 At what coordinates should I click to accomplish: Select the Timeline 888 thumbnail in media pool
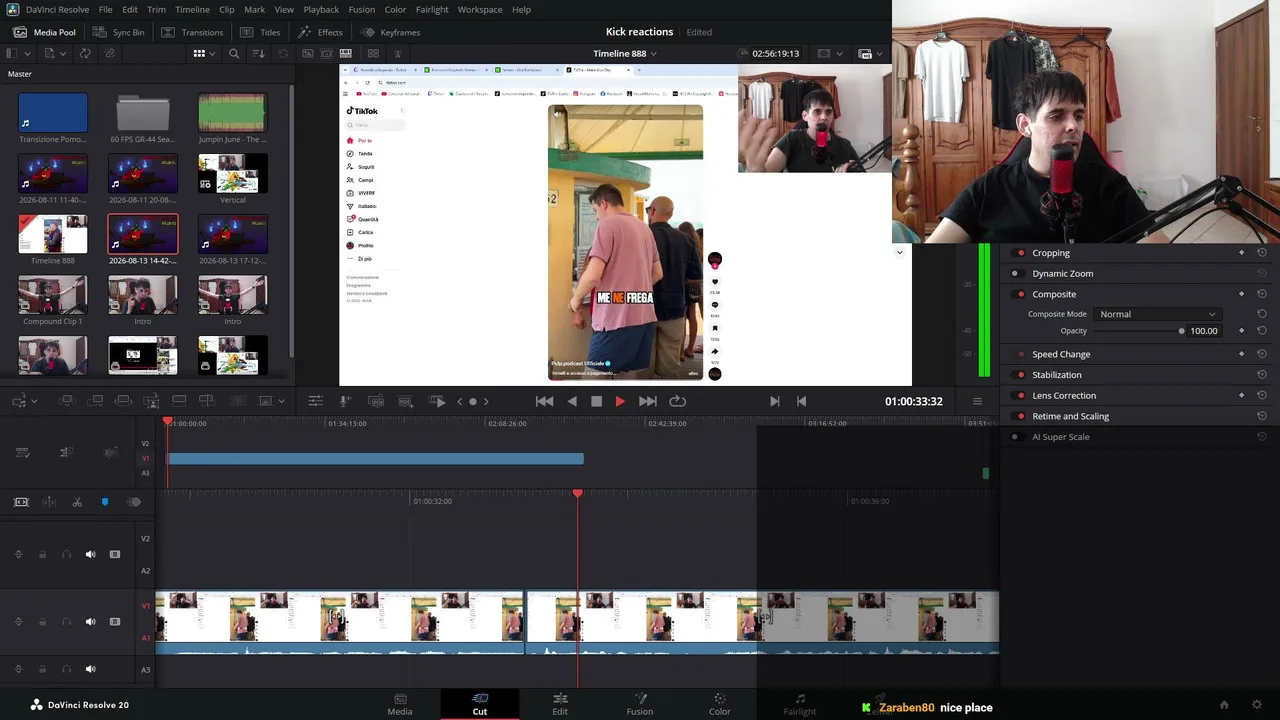click(53, 234)
